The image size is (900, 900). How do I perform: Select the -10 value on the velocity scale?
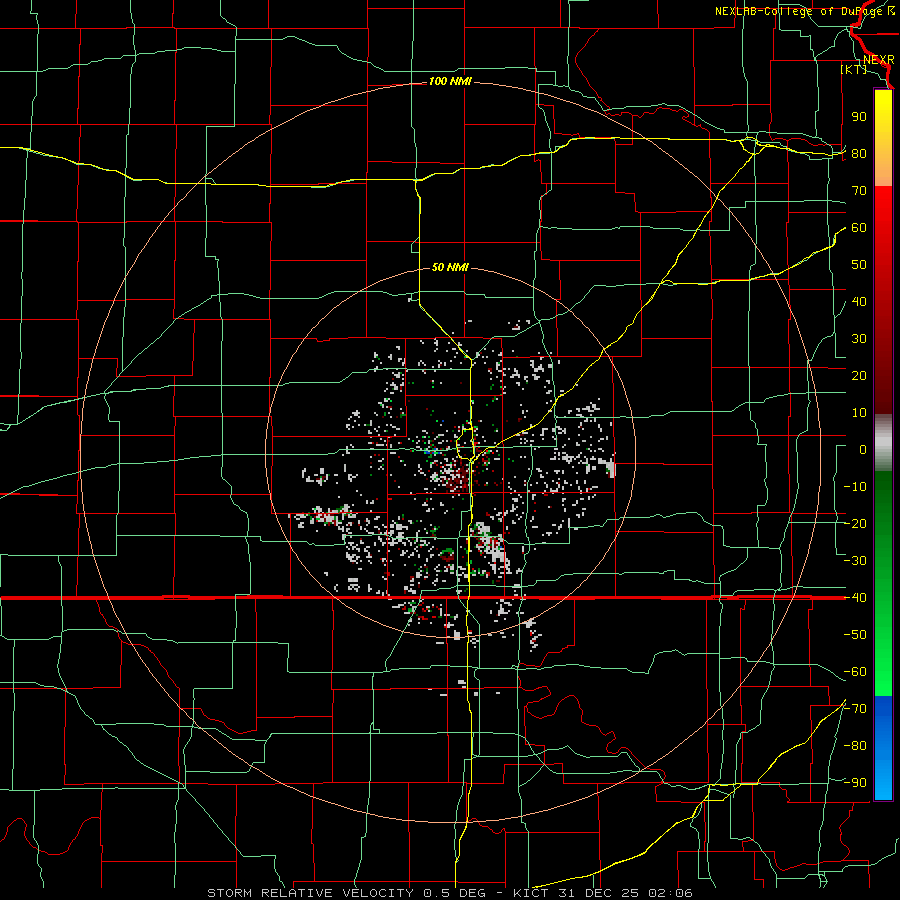coord(855,487)
